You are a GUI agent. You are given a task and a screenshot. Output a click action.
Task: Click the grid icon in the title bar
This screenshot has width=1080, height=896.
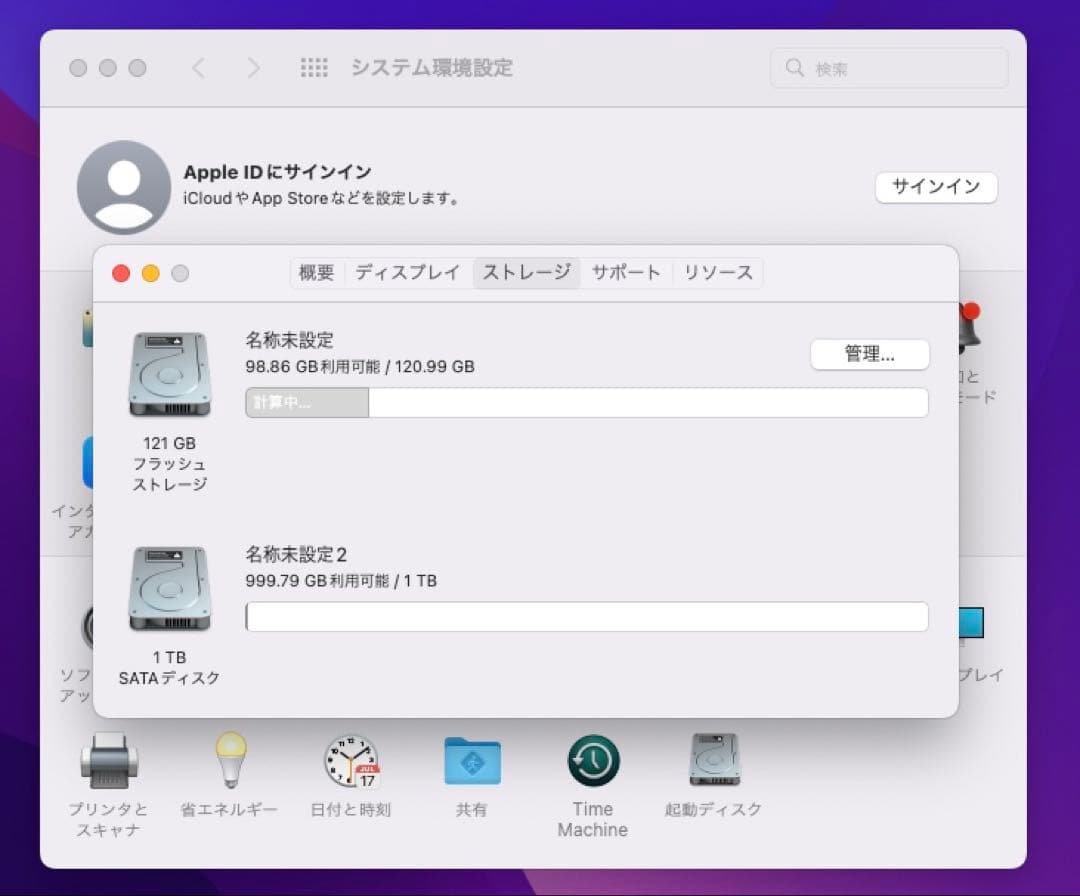pos(314,67)
